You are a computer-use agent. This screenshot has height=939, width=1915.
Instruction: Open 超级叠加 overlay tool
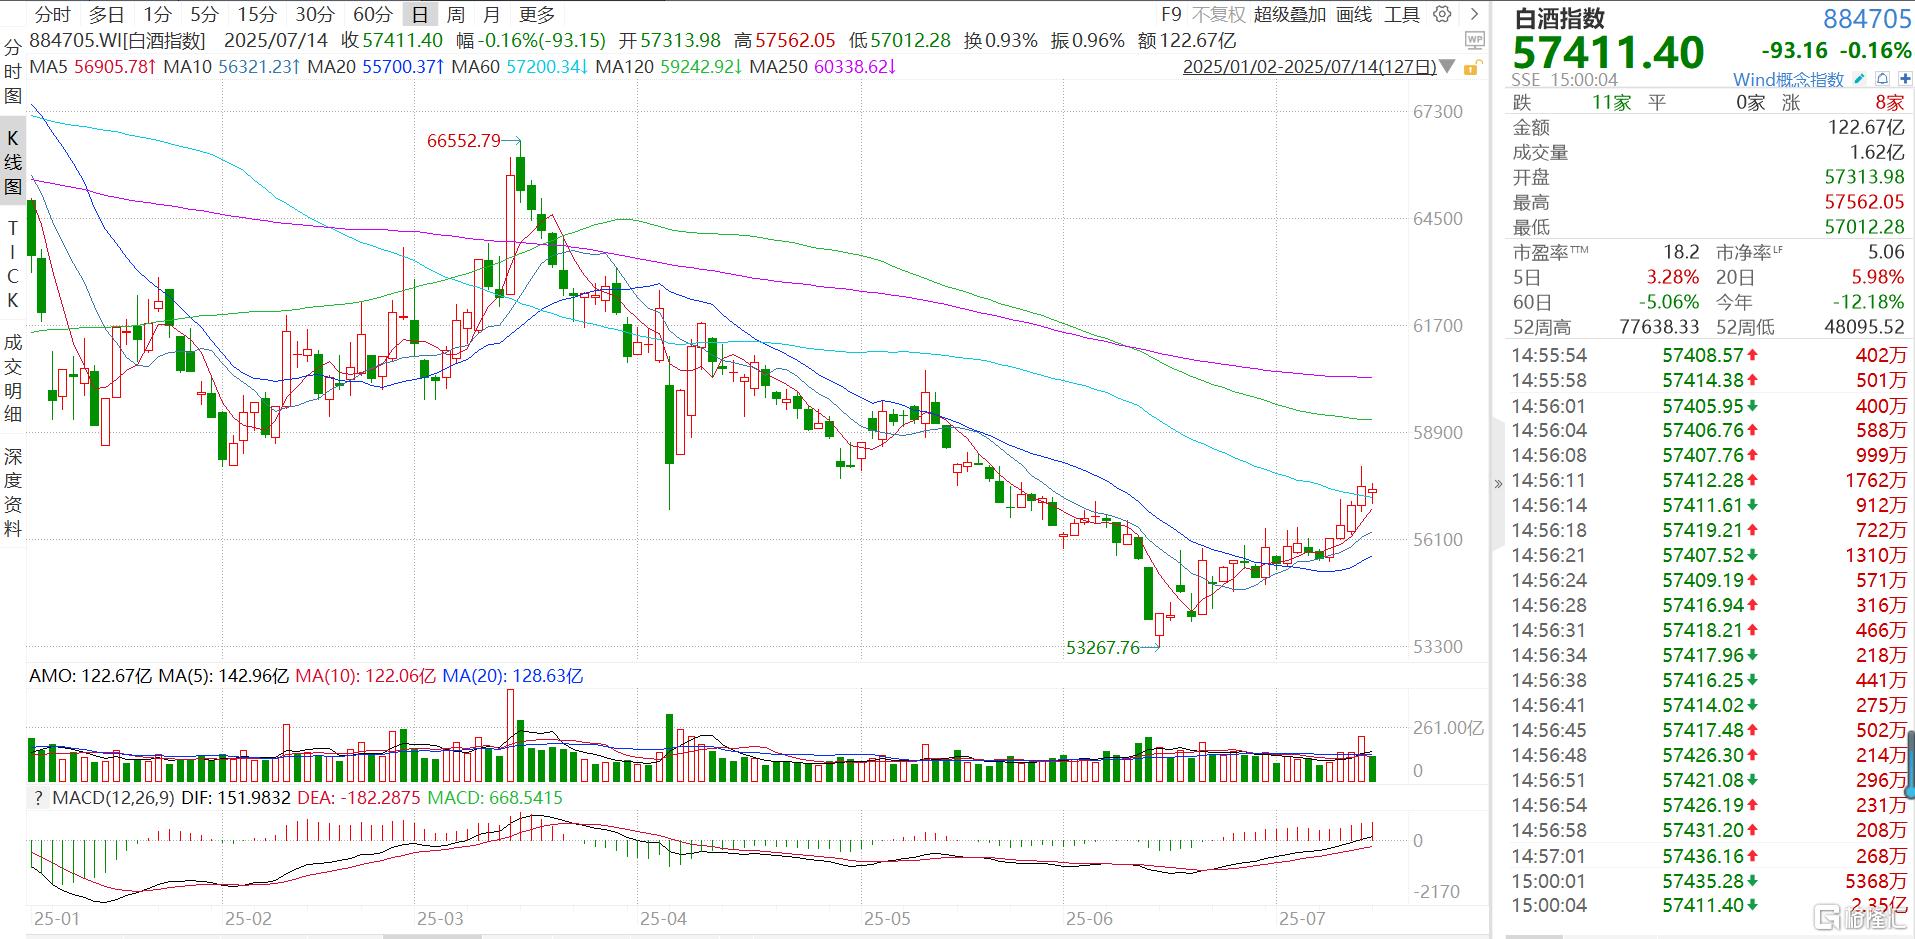[x=1289, y=14]
